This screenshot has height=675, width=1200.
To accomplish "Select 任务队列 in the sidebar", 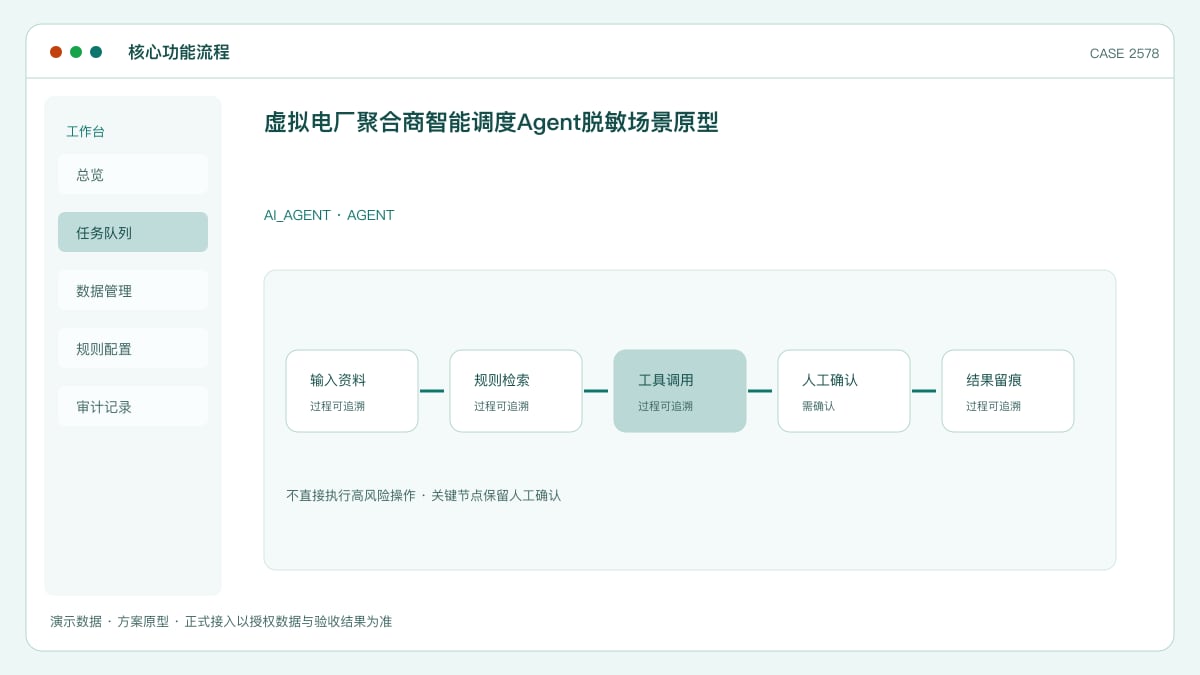I will [133, 232].
